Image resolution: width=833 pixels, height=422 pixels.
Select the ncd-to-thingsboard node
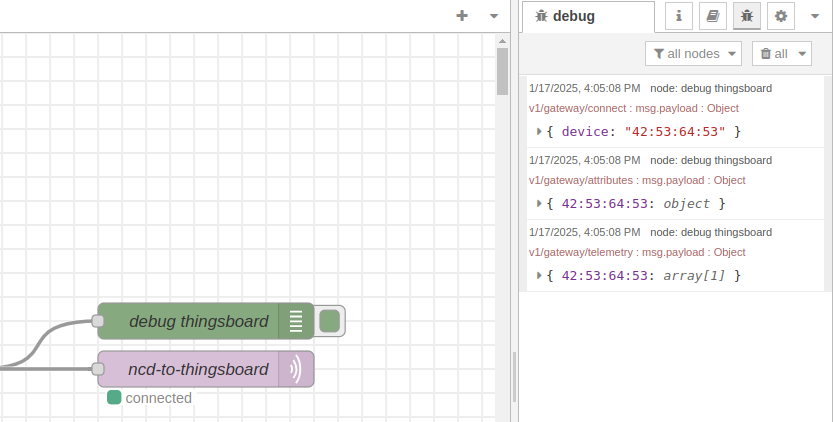click(x=197, y=369)
